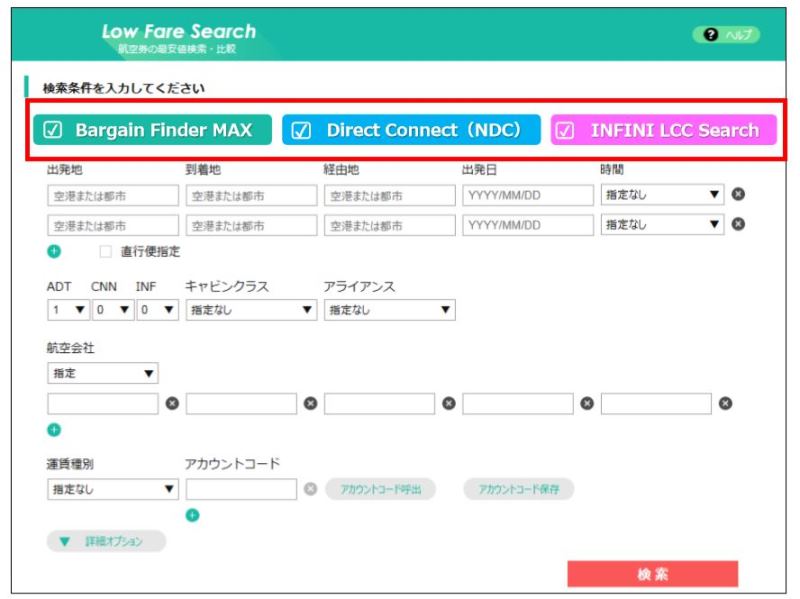Focus the fifth airline code field
The height and width of the screenshot is (599, 800).
(656, 404)
